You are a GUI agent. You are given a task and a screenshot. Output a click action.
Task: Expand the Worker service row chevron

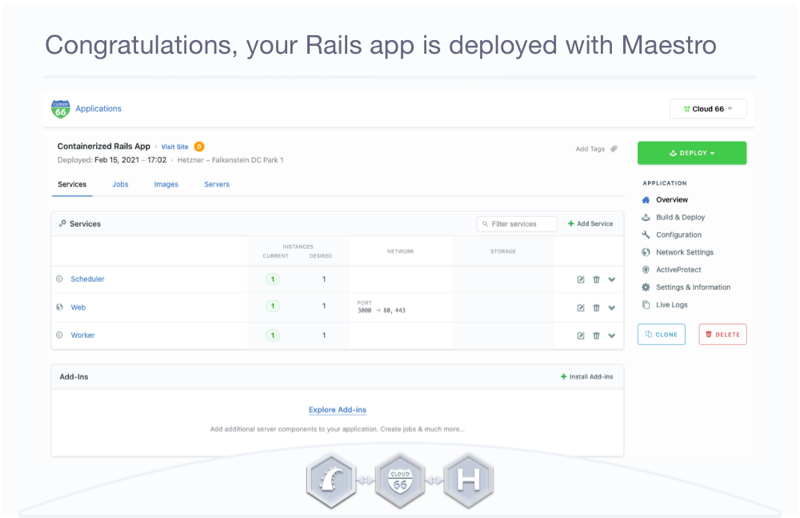coord(612,336)
